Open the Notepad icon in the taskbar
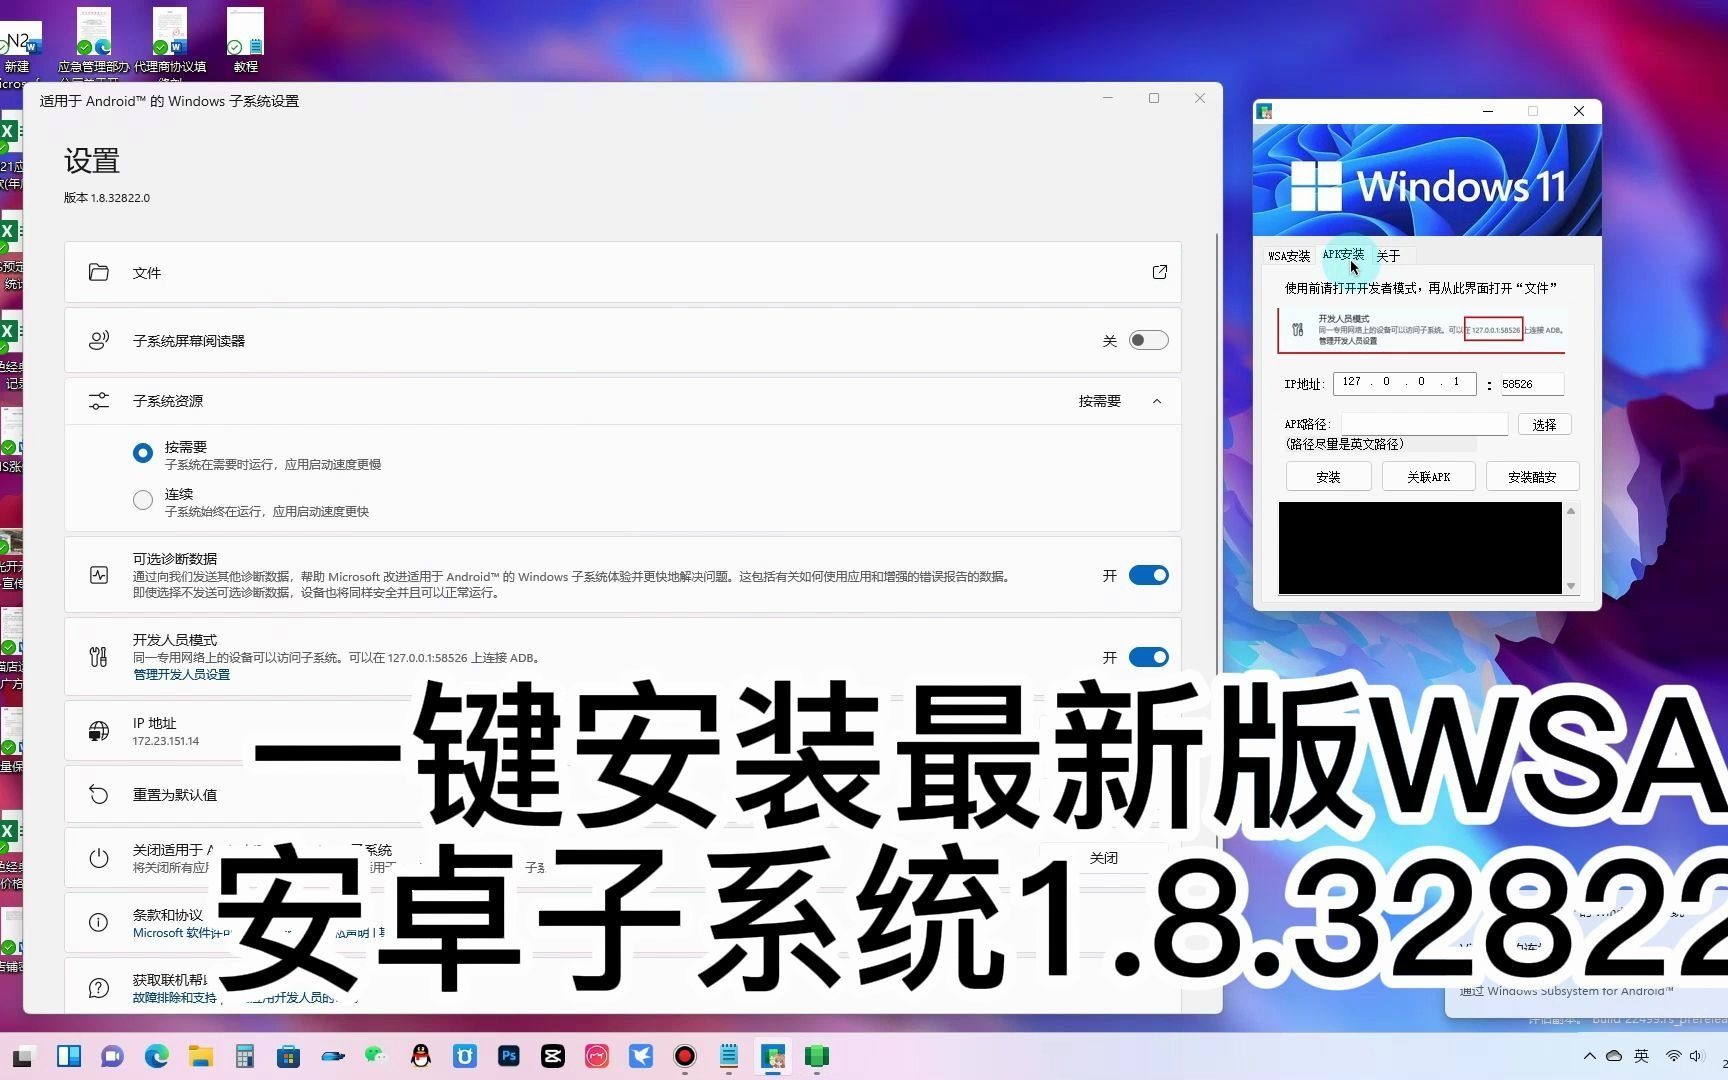Image resolution: width=1728 pixels, height=1080 pixels. click(729, 1056)
